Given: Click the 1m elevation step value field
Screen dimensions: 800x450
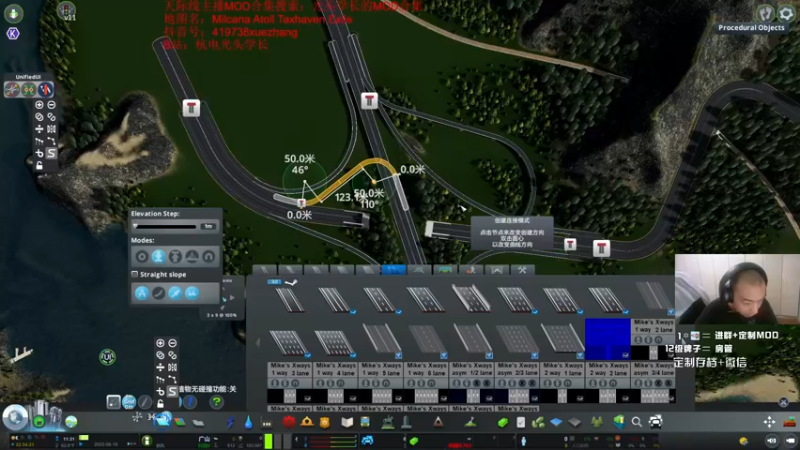Looking at the screenshot, I should click(208, 226).
